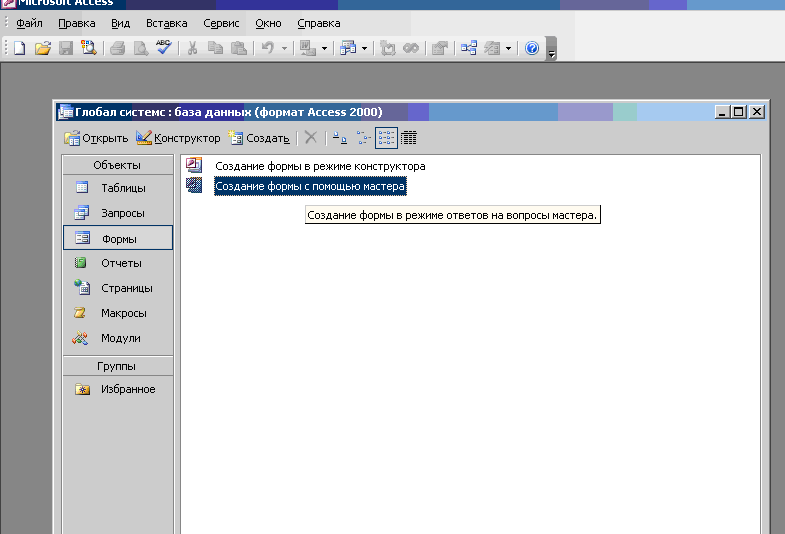
Task: Click the Analyze toolbar icon
Action: (347, 48)
